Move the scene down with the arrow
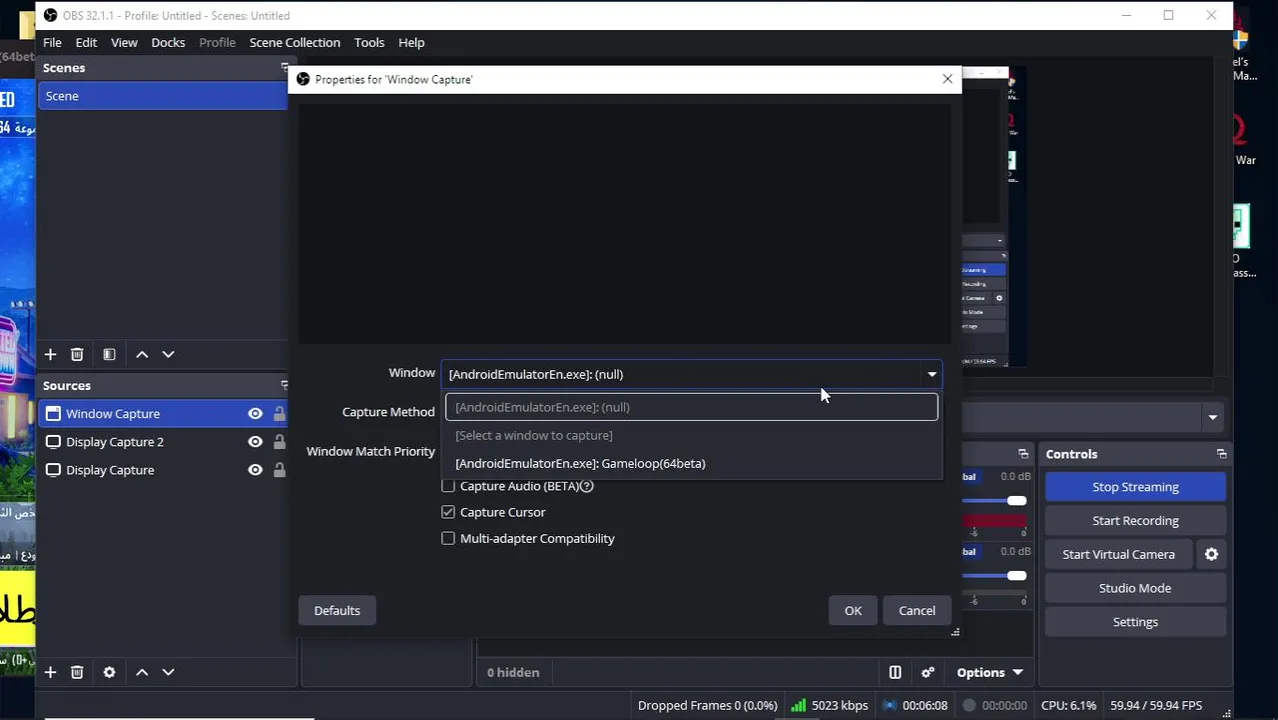Screen dimensions: 1278x720 coord(168,354)
